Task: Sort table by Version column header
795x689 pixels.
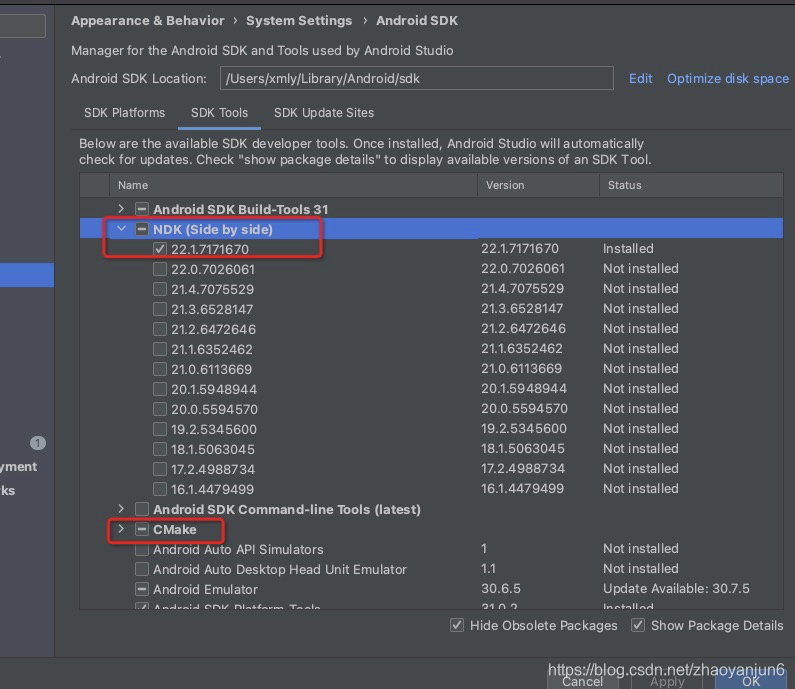Action: click(538, 185)
